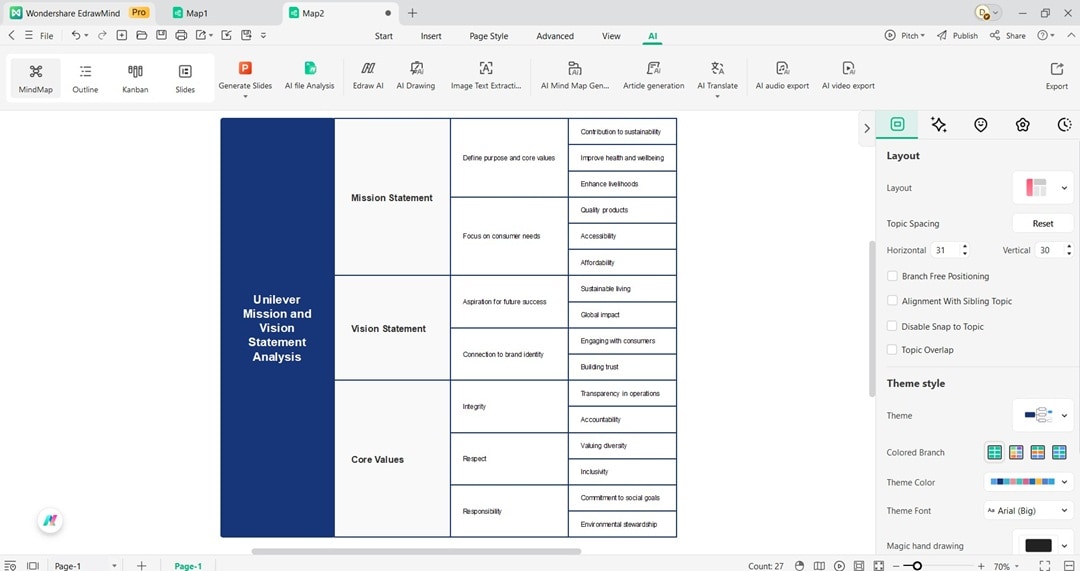
Task: Open Image Text Extraction tool
Action: tap(486, 76)
